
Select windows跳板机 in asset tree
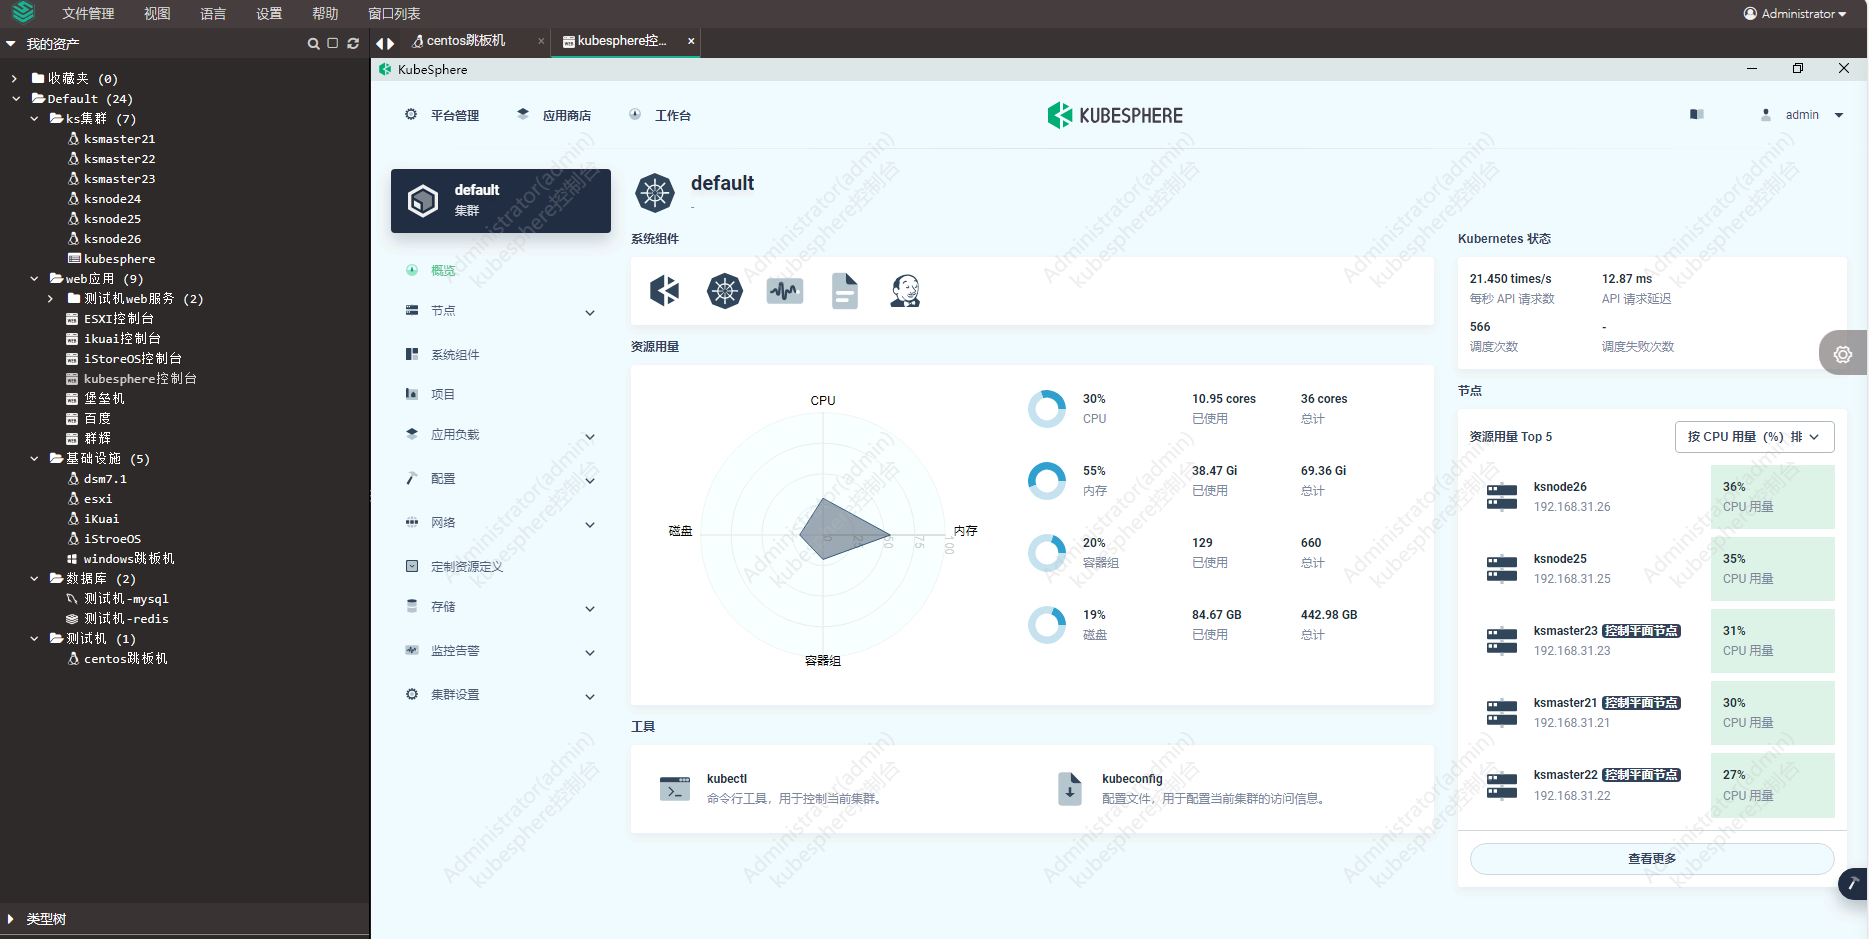click(129, 559)
